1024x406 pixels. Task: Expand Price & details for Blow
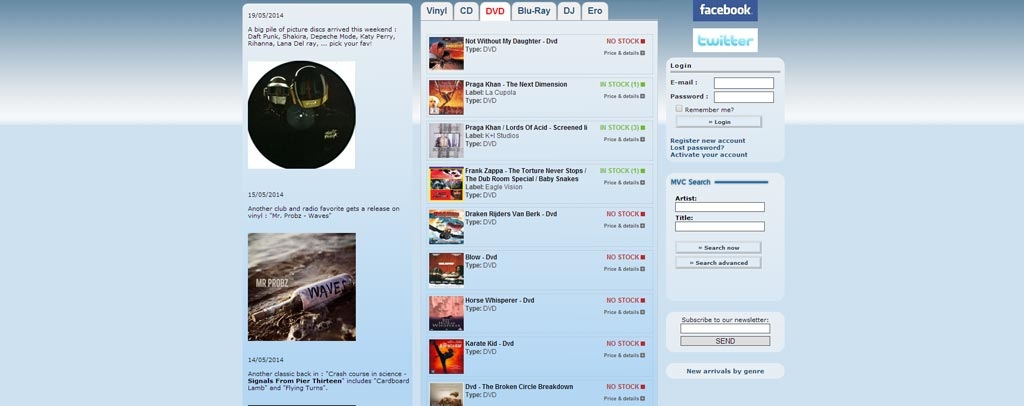point(624,268)
